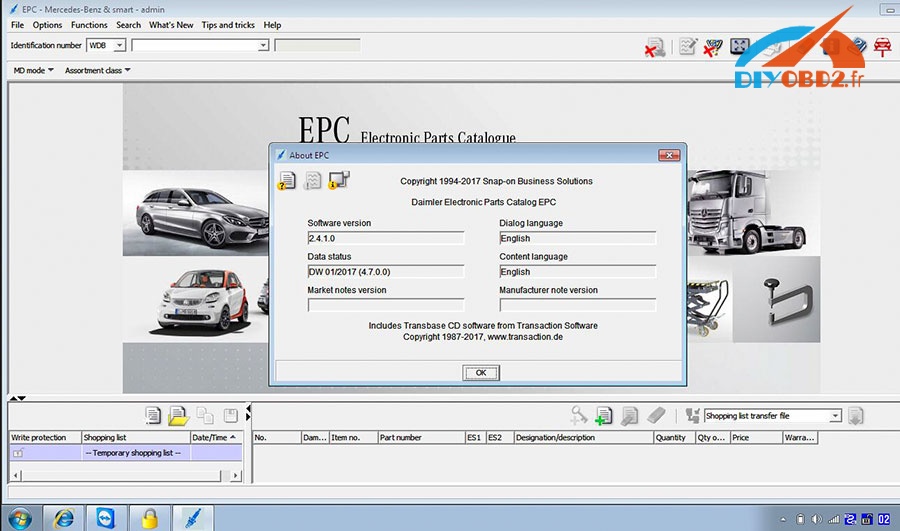Sort by the Date/Time column header

pyautogui.click(x=216, y=437)
